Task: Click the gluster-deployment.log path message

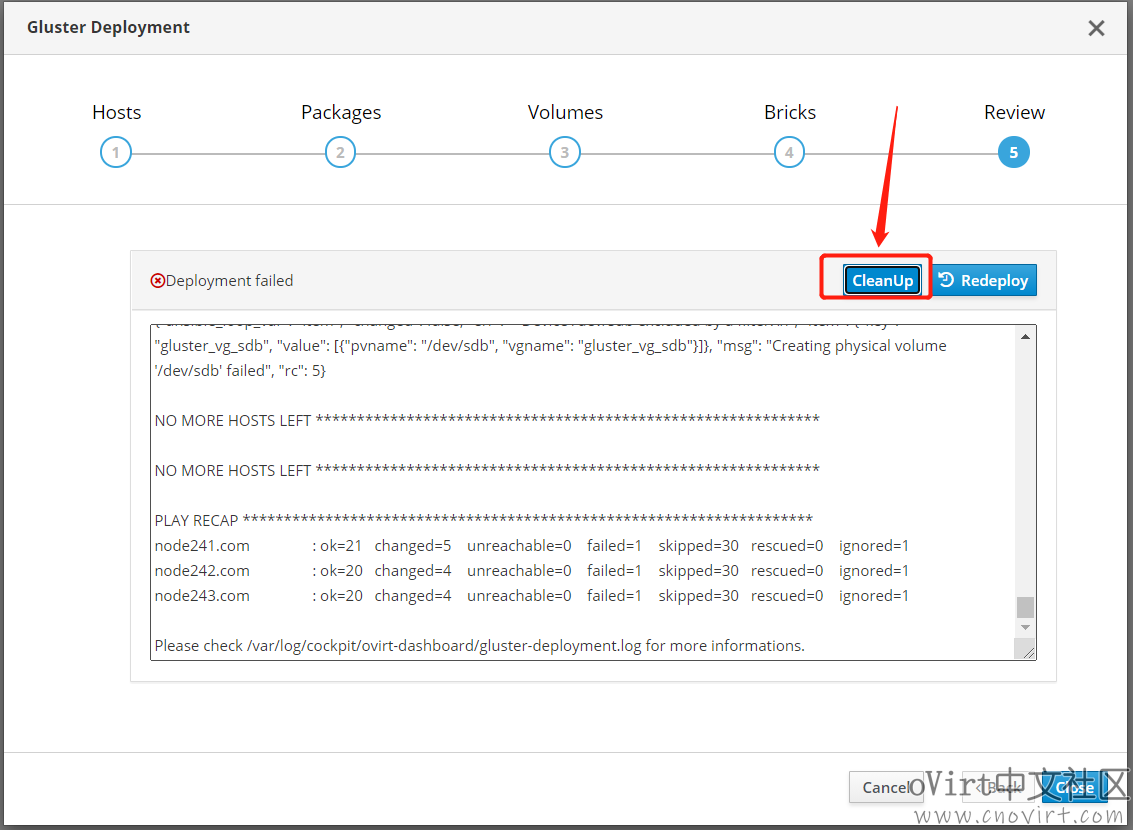Action: (480, 646)
